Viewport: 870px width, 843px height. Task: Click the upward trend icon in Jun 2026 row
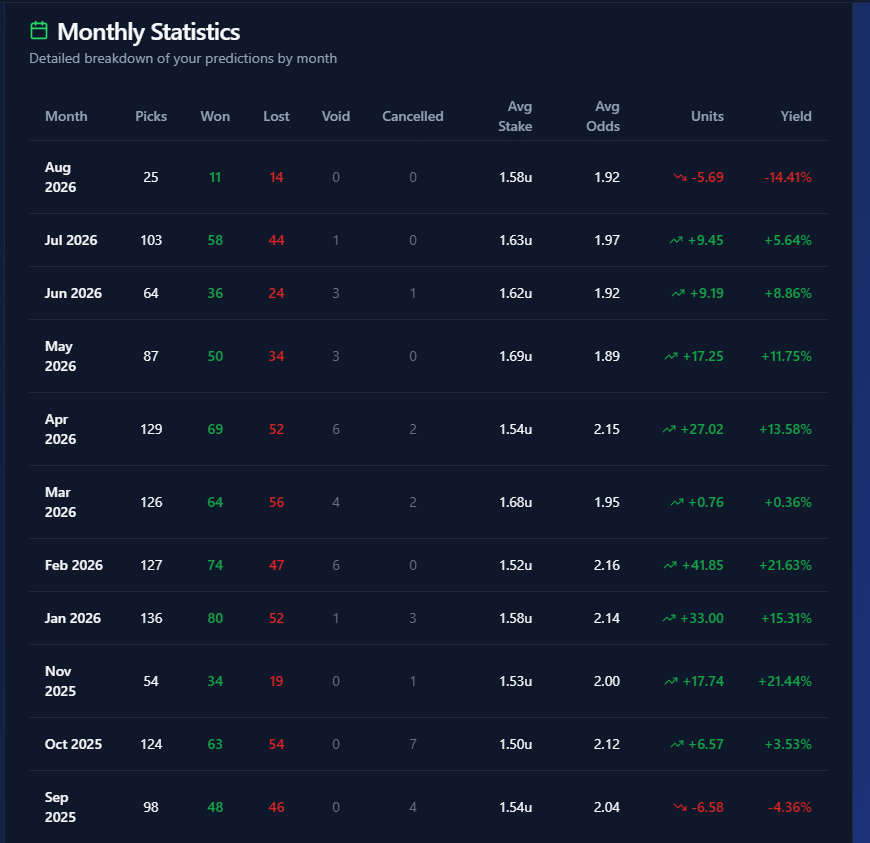point(678,293)
